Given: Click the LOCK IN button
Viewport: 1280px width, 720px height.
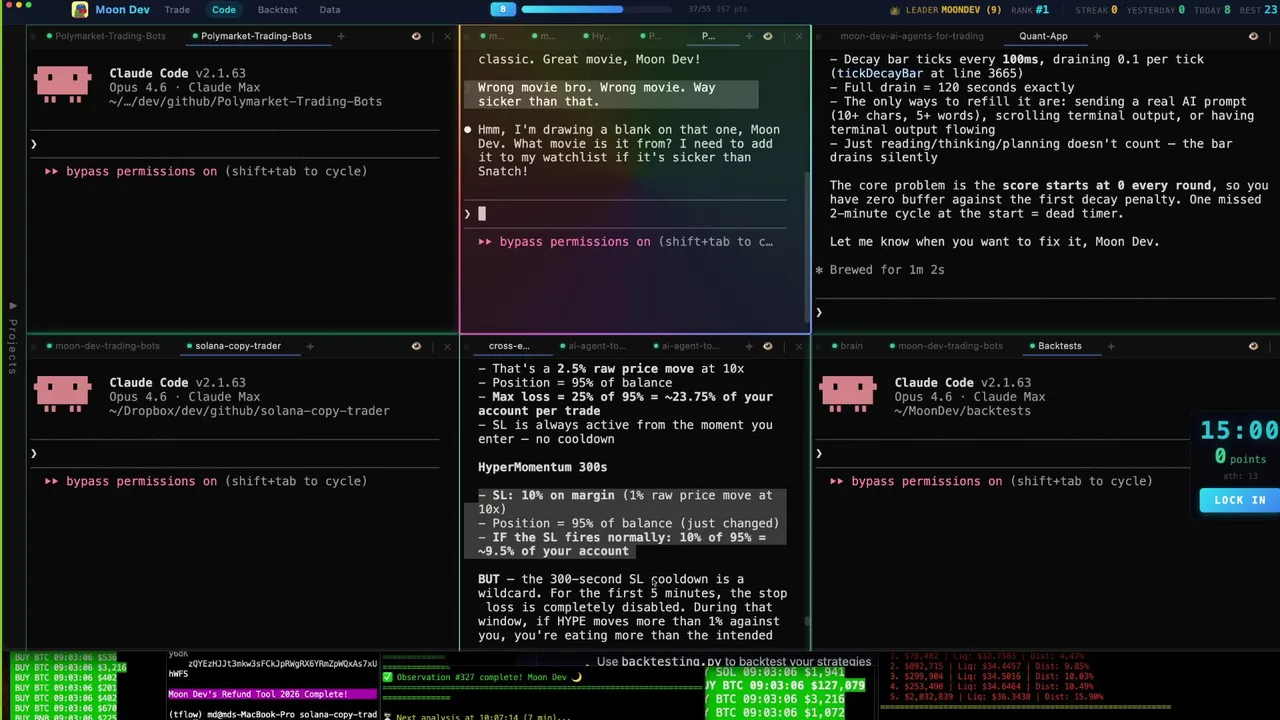Looking at the screenshot, I should pyautogui.click(x=1239, y=500).
